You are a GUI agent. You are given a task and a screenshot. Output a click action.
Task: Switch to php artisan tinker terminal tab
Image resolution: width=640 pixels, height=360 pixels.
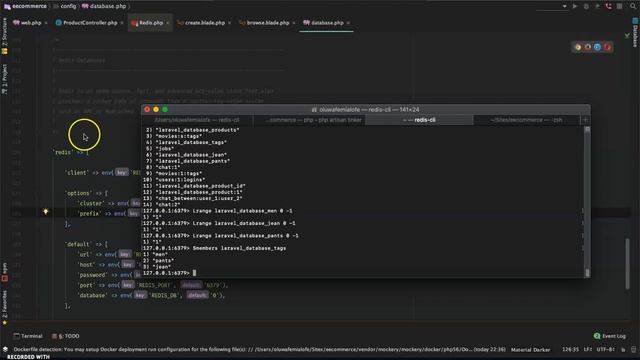309,120
